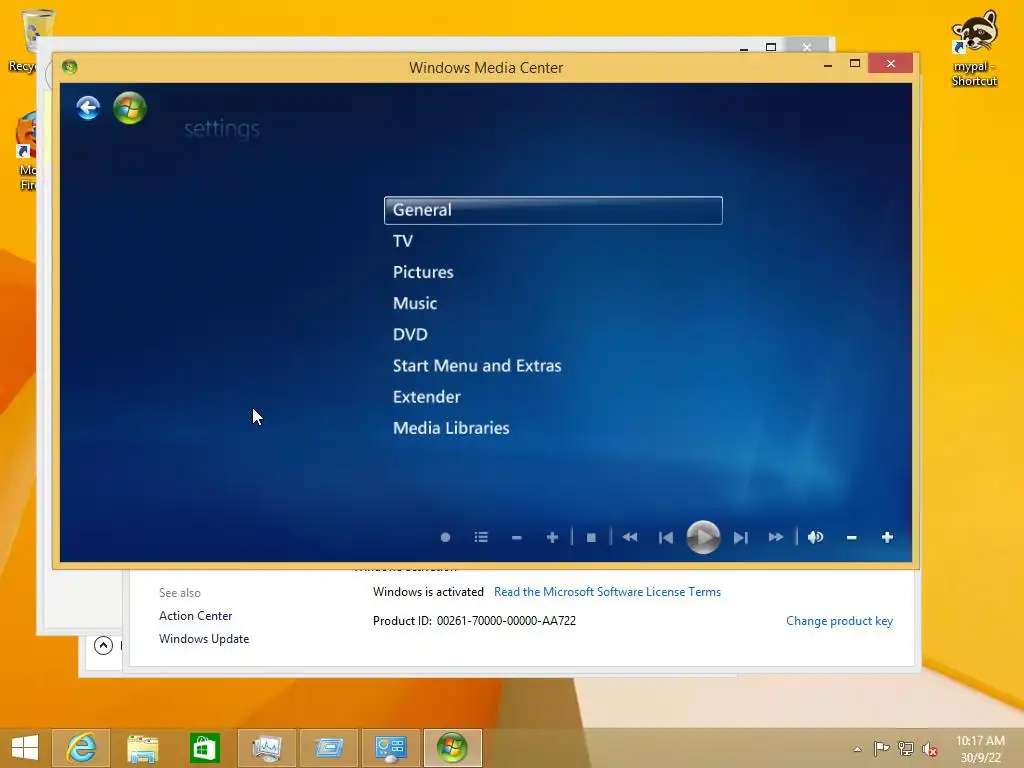
Task: Open Pictures settings
Action: point(423,272)
